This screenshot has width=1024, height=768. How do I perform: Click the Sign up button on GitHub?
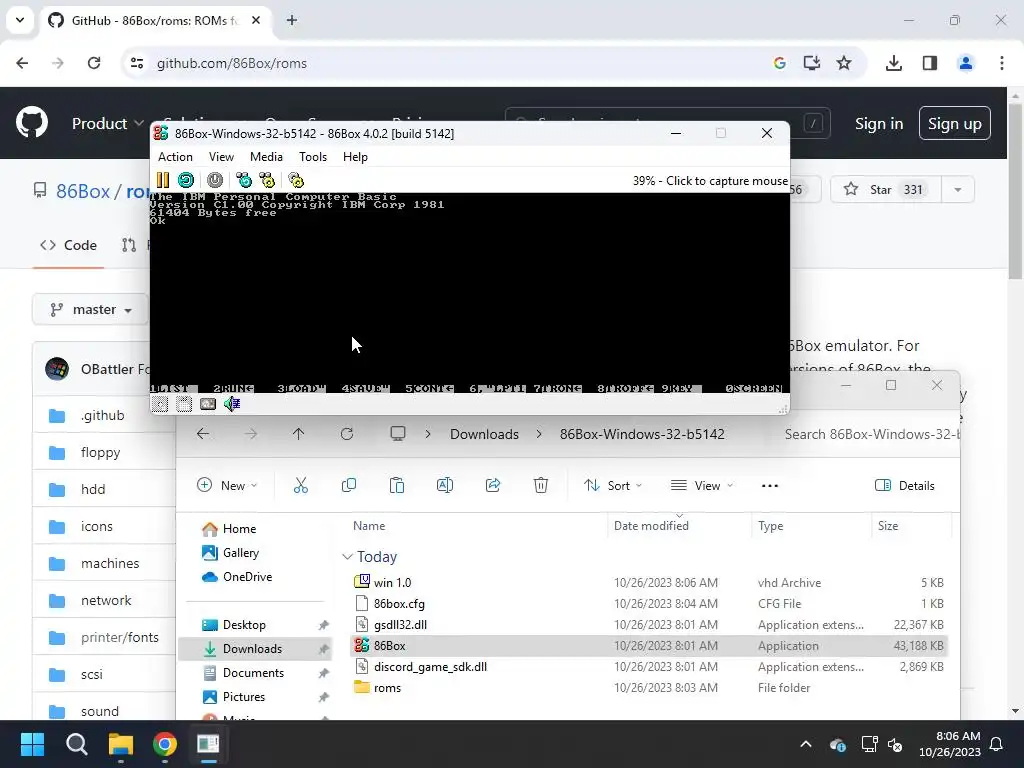tap(955, 123)
